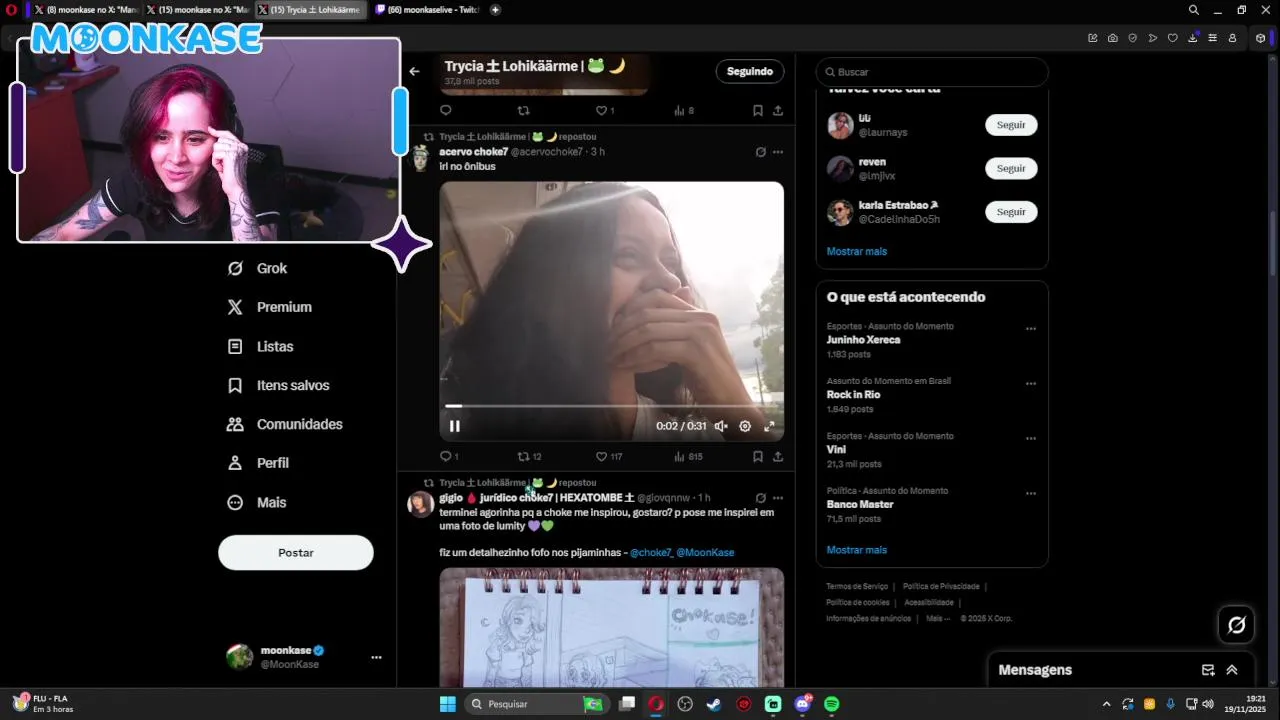Open Opera heart bookmark icon
The image size is (1280, 720).
point(1173,38)
